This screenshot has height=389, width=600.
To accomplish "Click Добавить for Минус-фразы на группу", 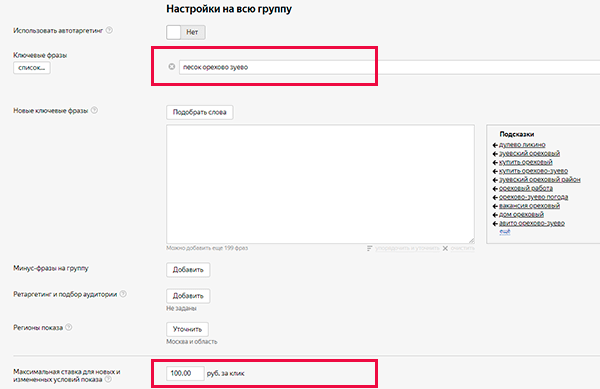I will pos(188,270).
